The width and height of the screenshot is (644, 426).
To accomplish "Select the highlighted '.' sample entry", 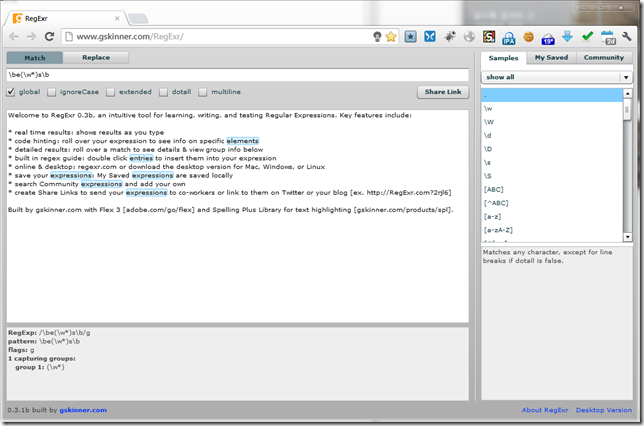I will pyautogui.click(x=552, y=95).
